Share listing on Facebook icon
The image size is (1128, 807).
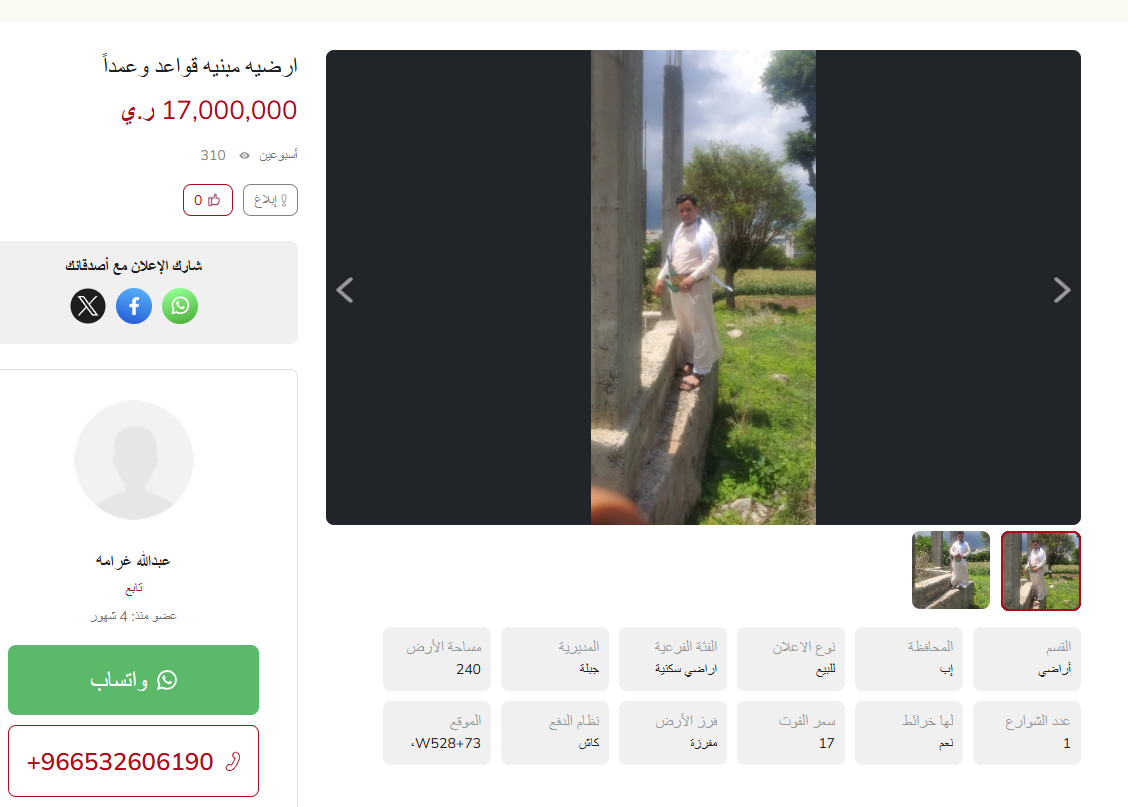[x=134, y=306]
